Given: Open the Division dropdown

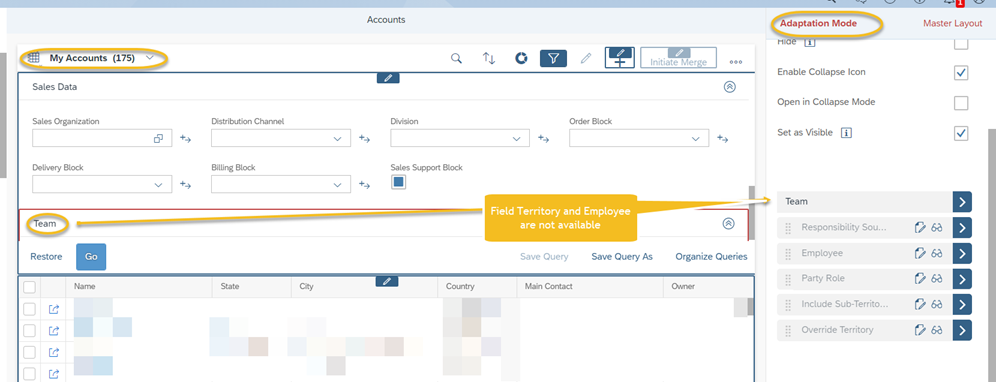Looking at the screenshot, I should click(517, 139).
